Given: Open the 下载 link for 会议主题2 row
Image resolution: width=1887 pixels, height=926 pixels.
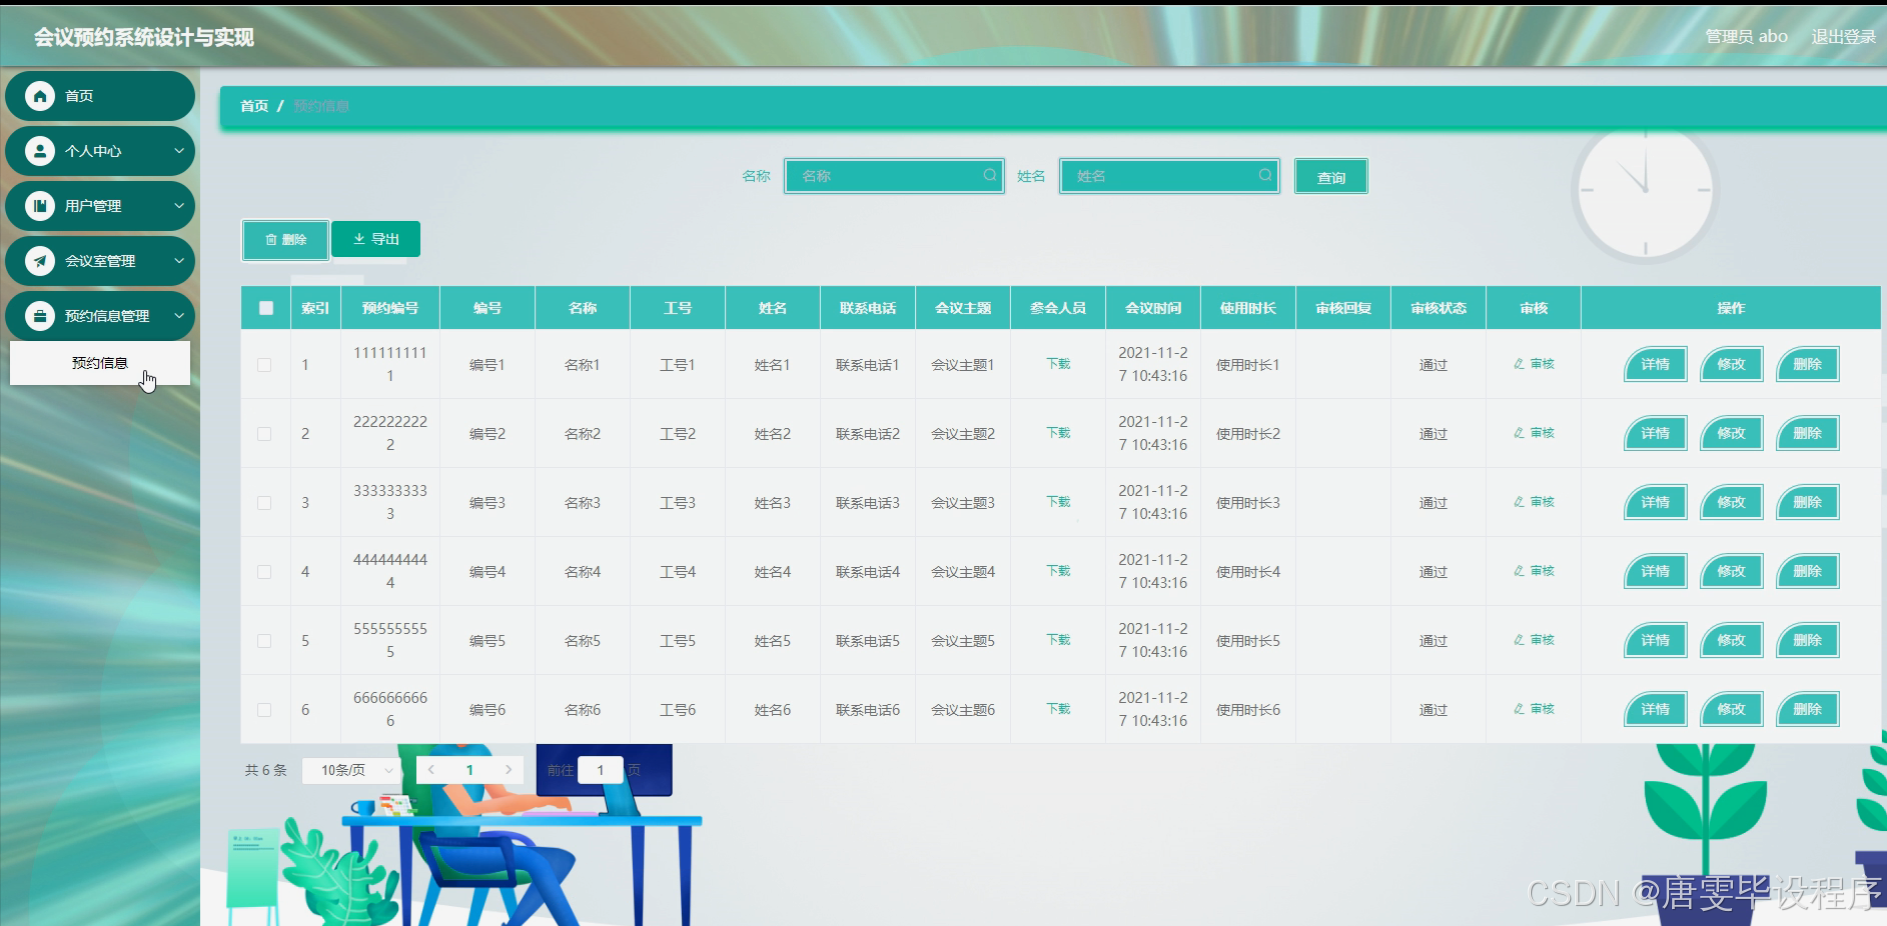Looking at the screenshot, I should coord(1057,433).
